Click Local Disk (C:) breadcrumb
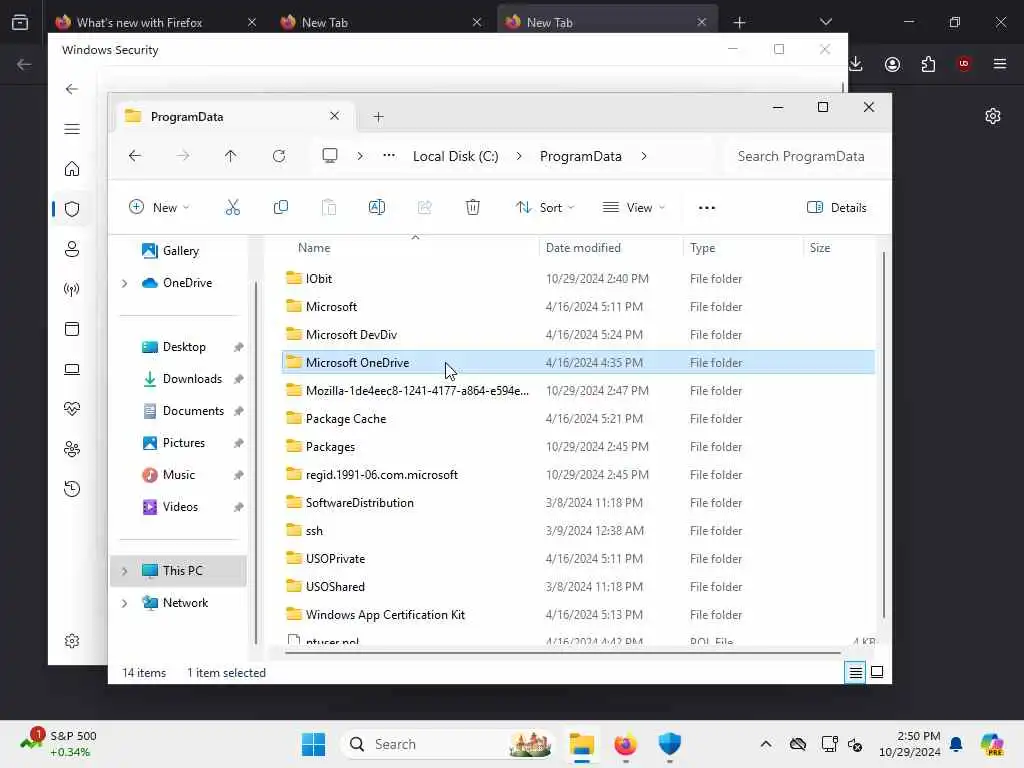This screenshot has width=1024, height=768. pyautogui.click(x=455, y=156)
